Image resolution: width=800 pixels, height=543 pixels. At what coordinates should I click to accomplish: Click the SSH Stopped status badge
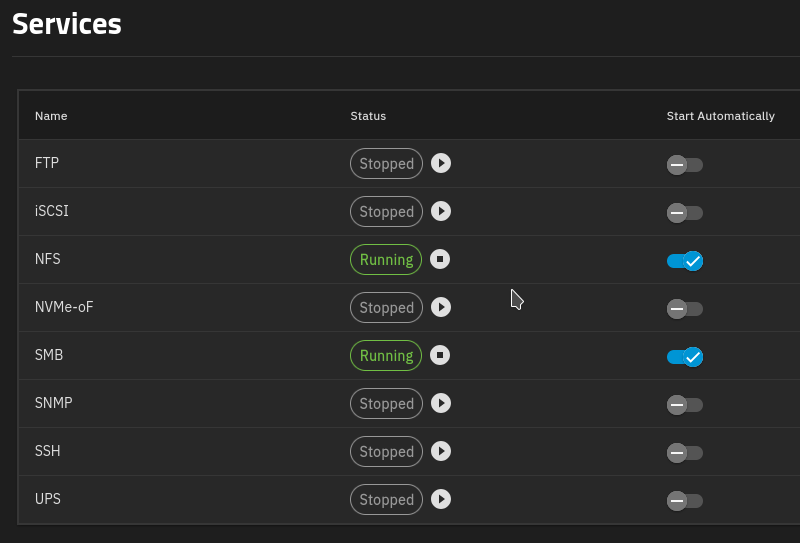[x=386, y=452]
